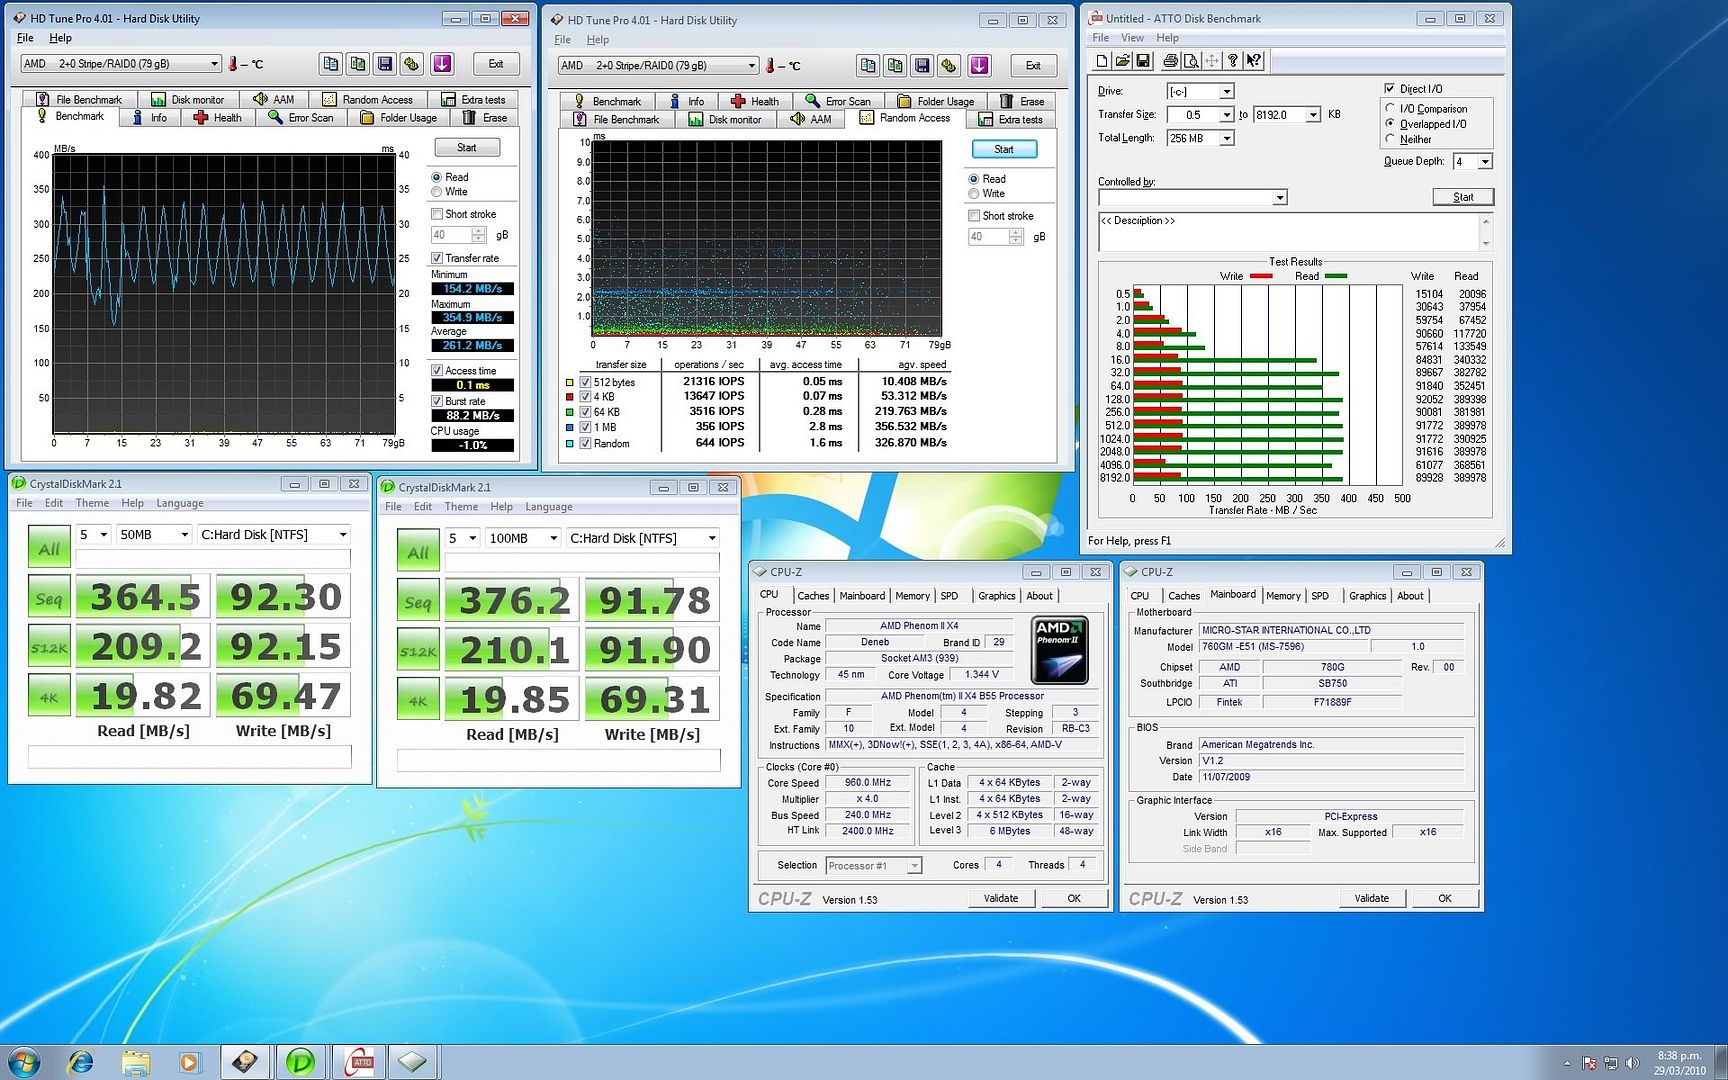Click Print Preview icon in ATTO toolbar
Image resolution: width=1728 pixels, height=1080 pixels.
(1192, 61)
